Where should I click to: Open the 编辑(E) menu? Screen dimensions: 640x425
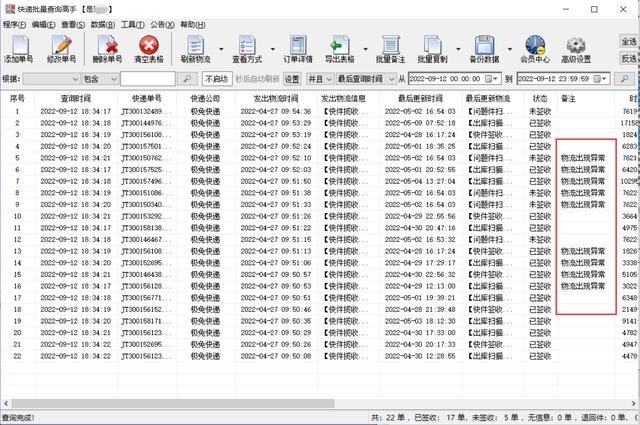click(44, 25)
